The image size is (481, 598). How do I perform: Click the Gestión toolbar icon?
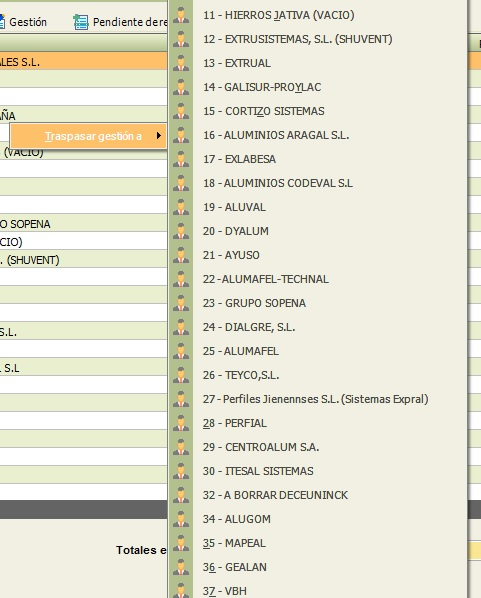[x=2, y=22]
